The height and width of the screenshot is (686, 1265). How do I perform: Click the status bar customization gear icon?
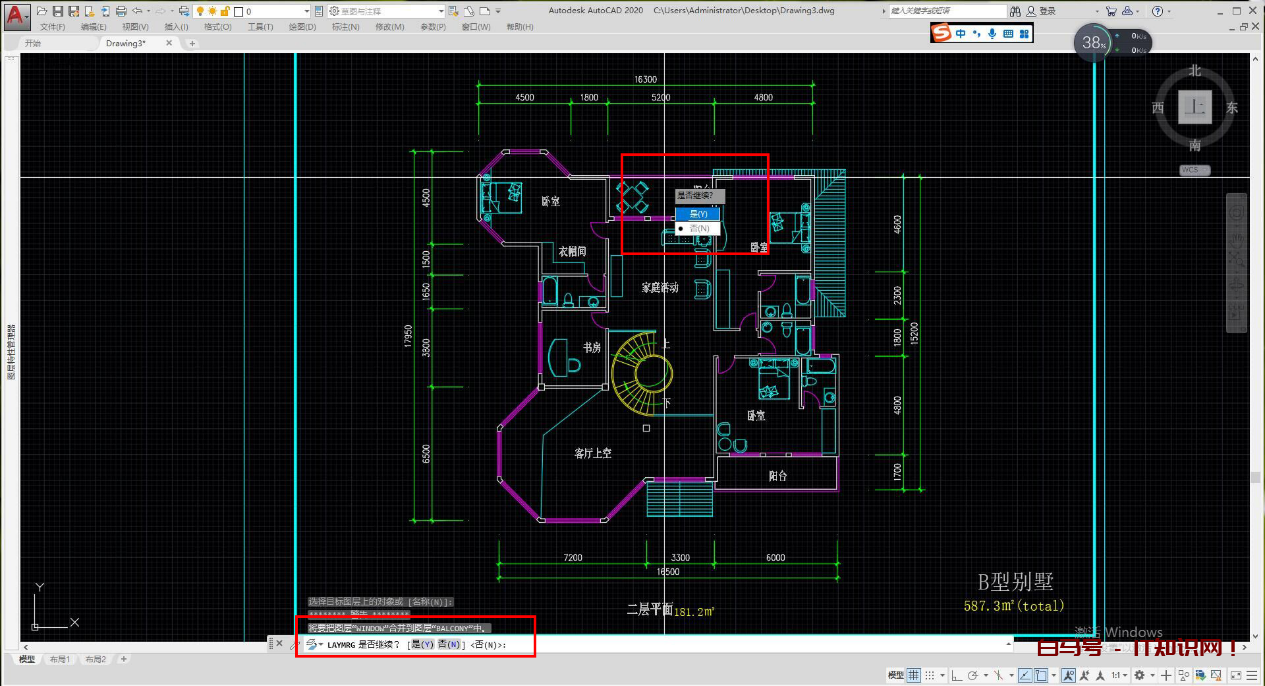(1253, 674)
